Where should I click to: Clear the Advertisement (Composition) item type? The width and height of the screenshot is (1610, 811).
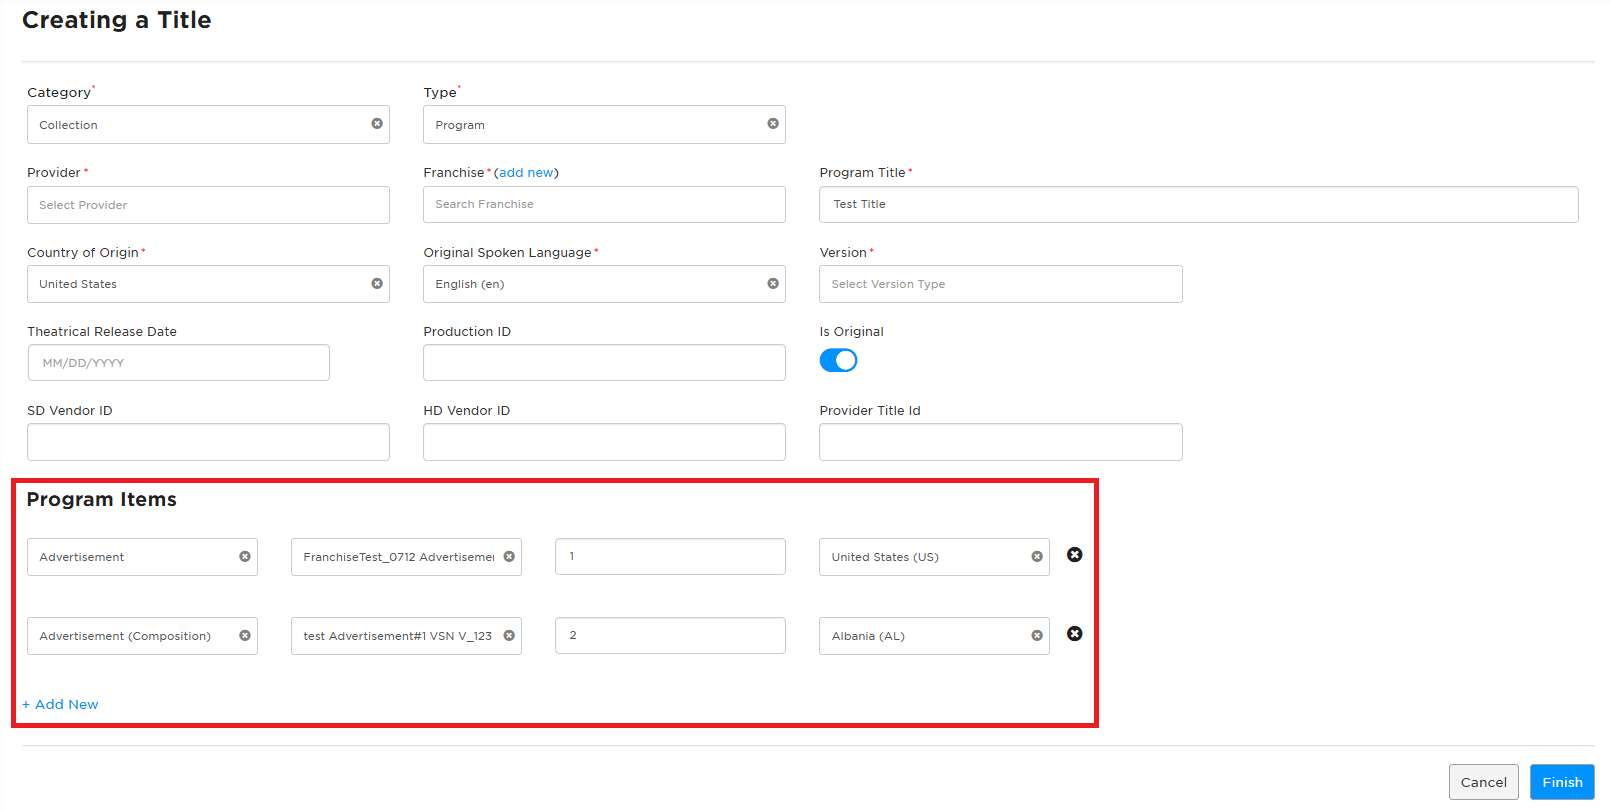point(245,636)
